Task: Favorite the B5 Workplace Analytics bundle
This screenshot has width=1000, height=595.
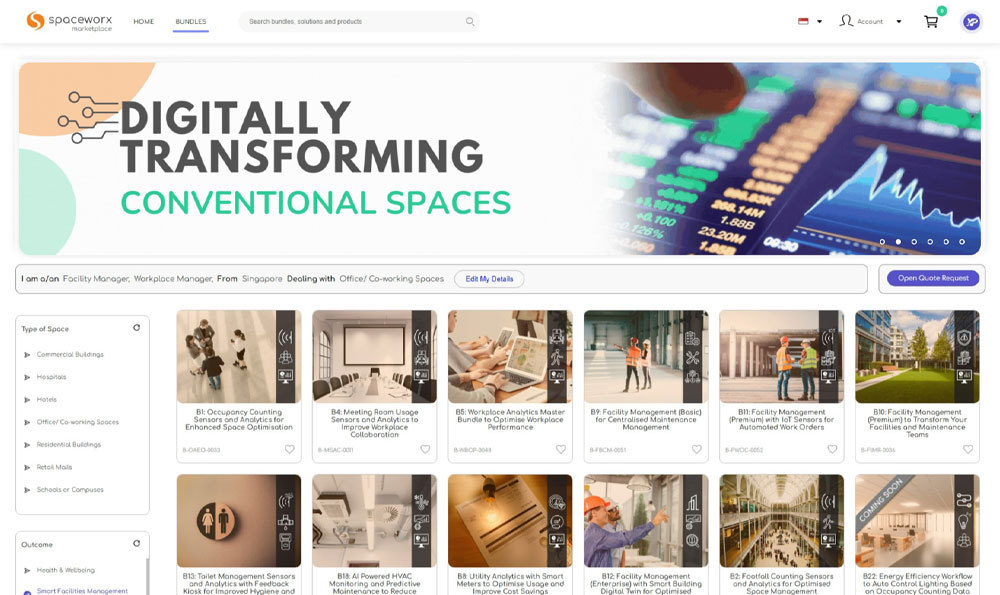Action: coord(561,450)
